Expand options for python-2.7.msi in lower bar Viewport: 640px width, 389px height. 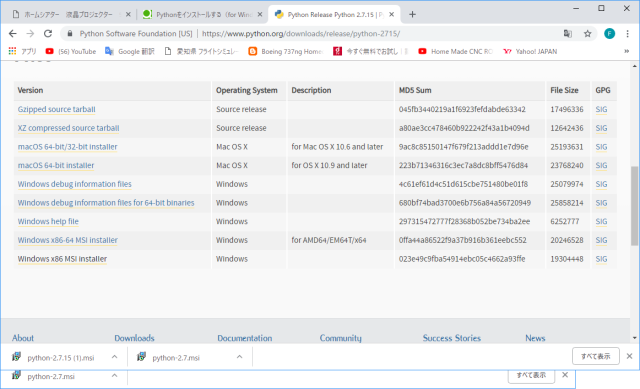114,376
